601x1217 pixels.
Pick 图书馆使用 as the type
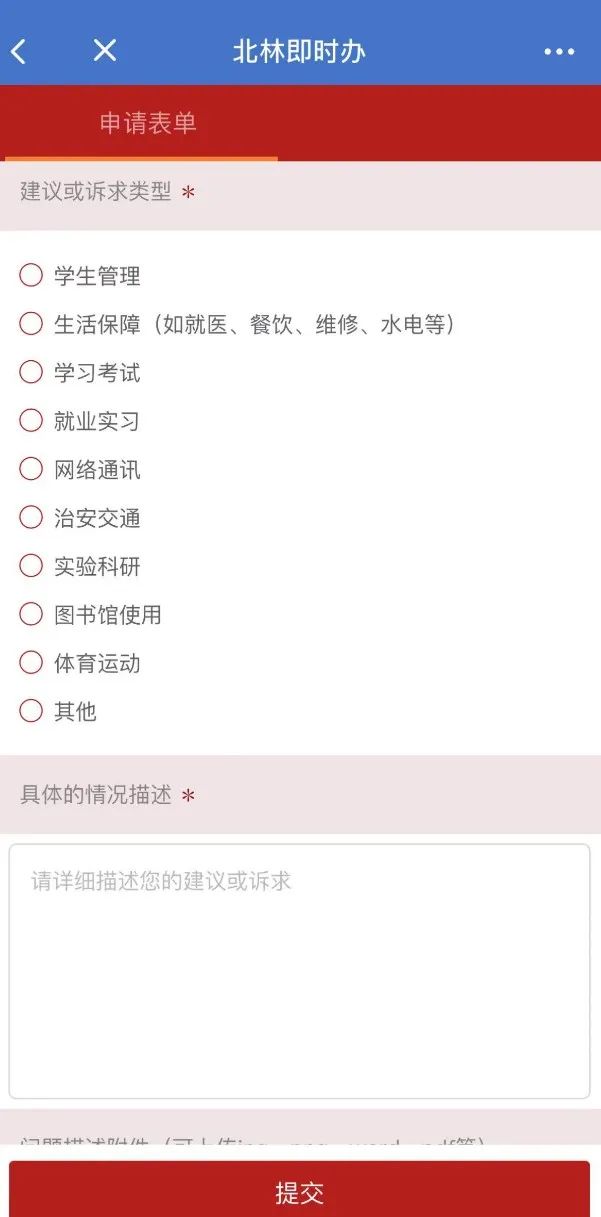point(31,614)
